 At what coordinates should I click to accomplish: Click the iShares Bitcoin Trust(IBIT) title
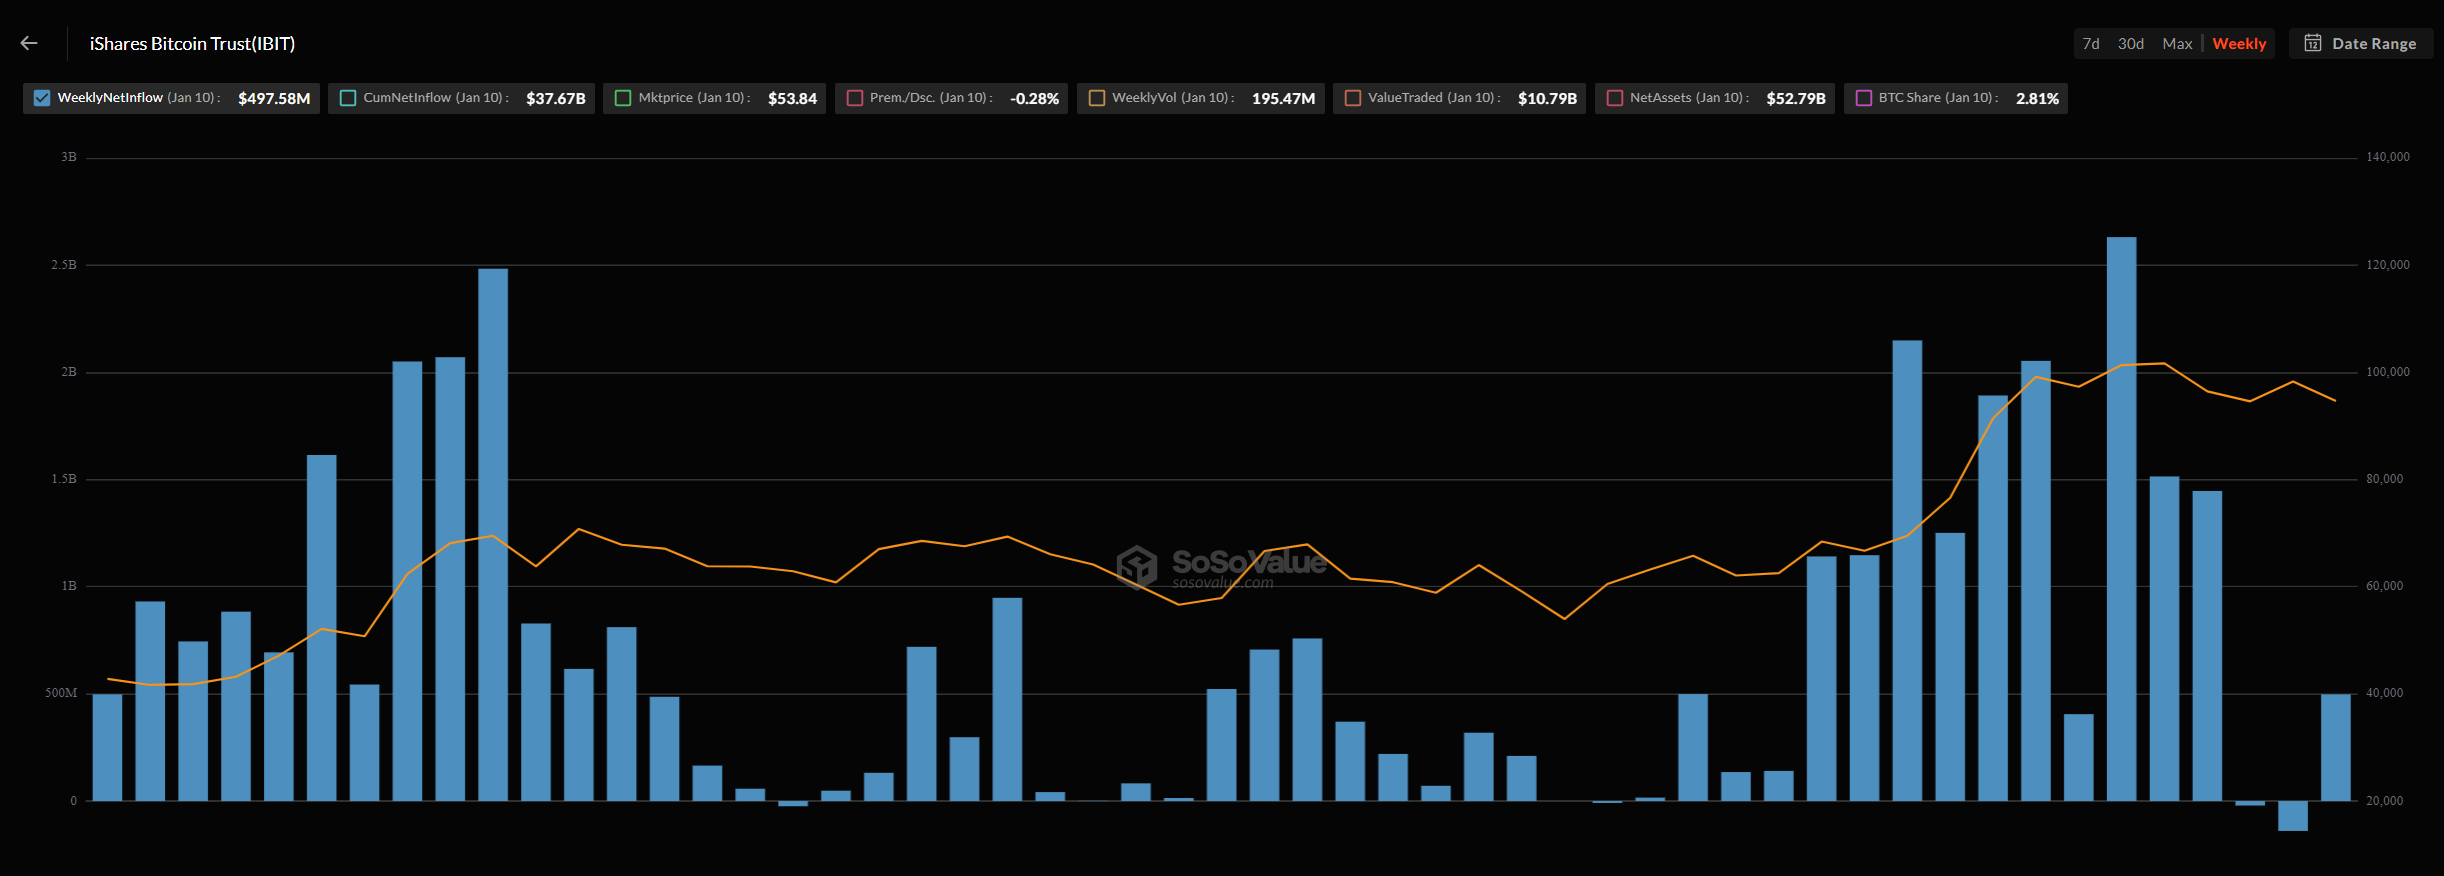pyautogui.click(x=192, y=44)
